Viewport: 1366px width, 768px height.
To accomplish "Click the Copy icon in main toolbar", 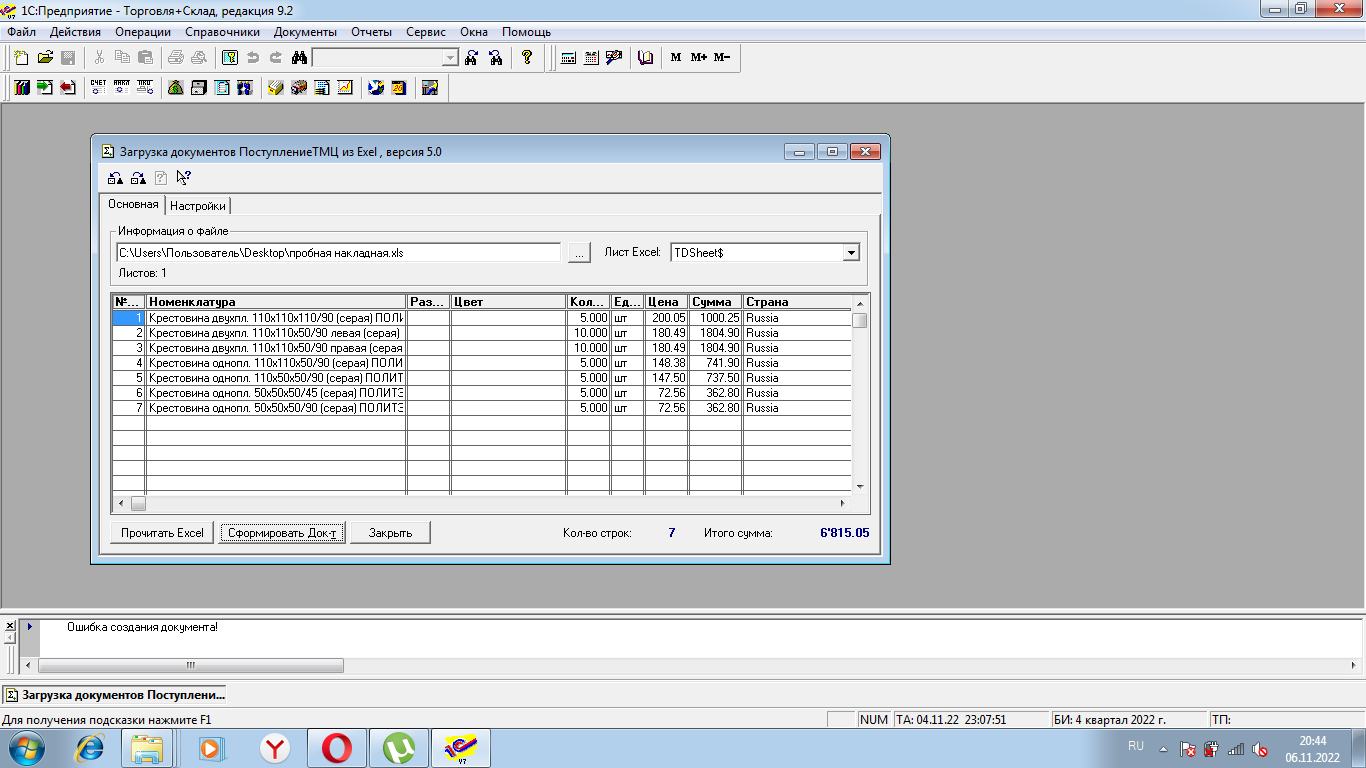I will click(123, 58).
